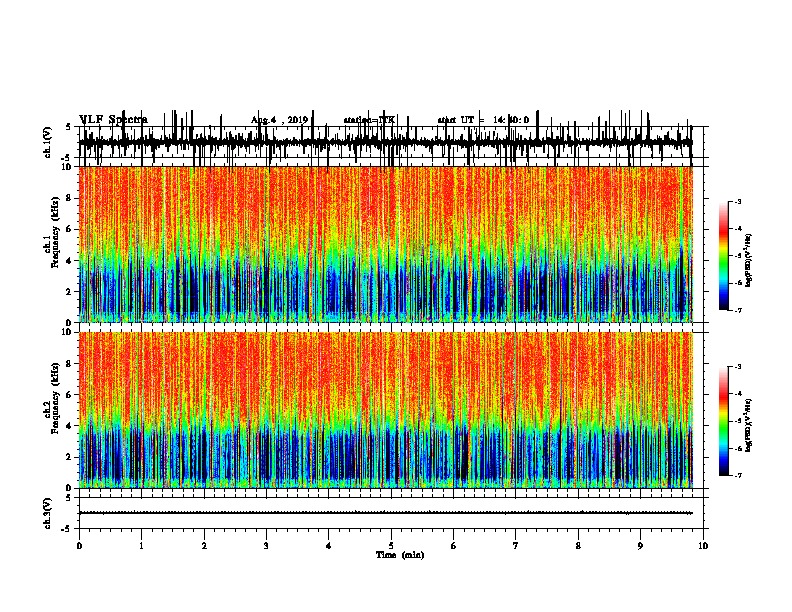Click the "-3" value on ch.2 colorbar
Screen dimensions: 792x612
click(x=737, y=367)
